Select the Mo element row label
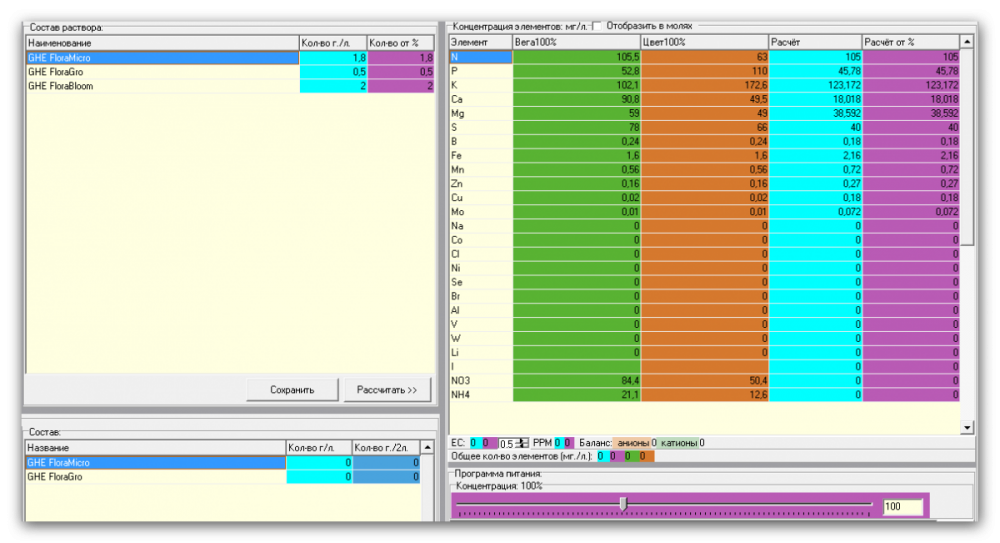Image resolution: width=1000 pixels, height=543 pixels. point(481,212)
